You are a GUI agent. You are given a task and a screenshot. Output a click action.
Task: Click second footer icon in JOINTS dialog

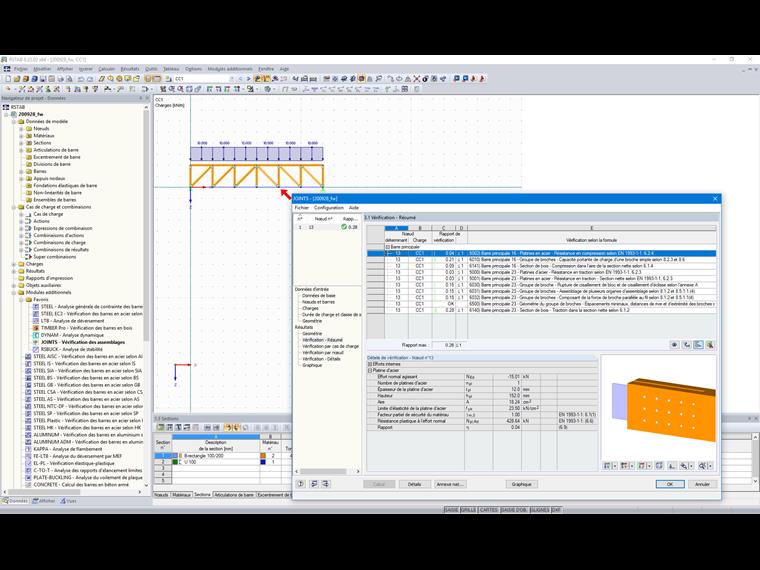(x=314, y=484)
